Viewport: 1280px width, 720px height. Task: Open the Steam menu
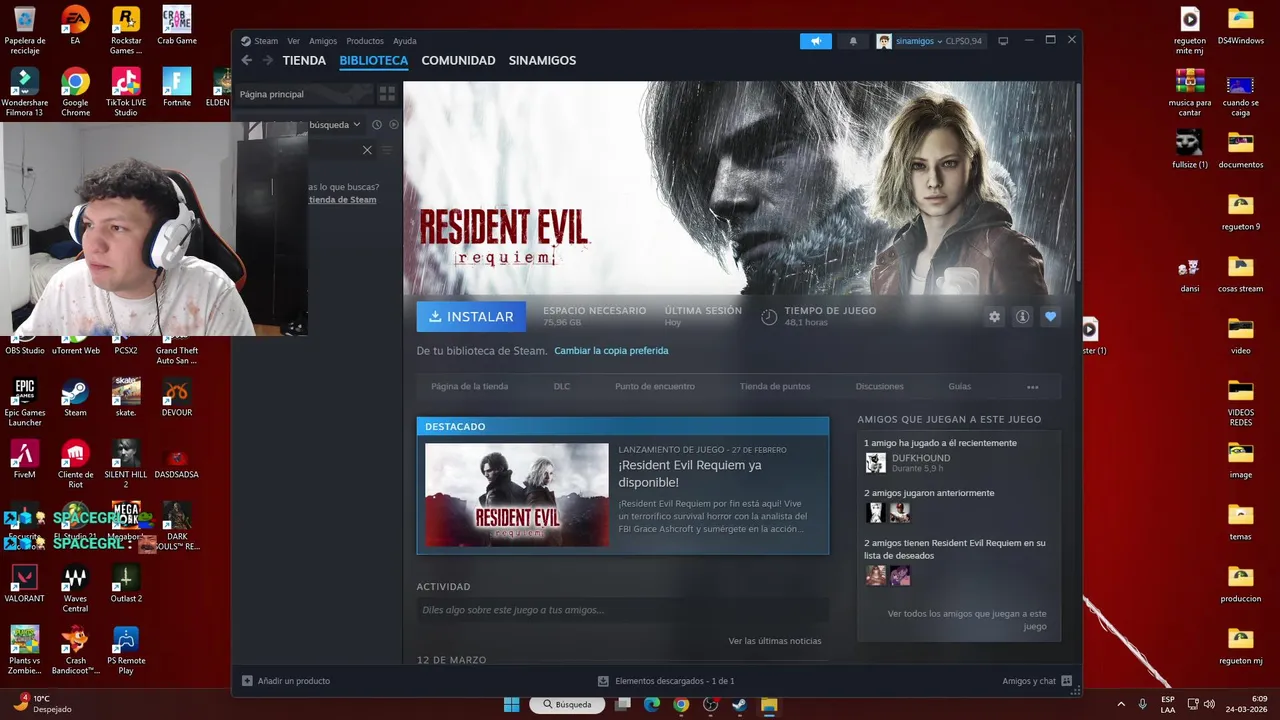click(266, 41)
